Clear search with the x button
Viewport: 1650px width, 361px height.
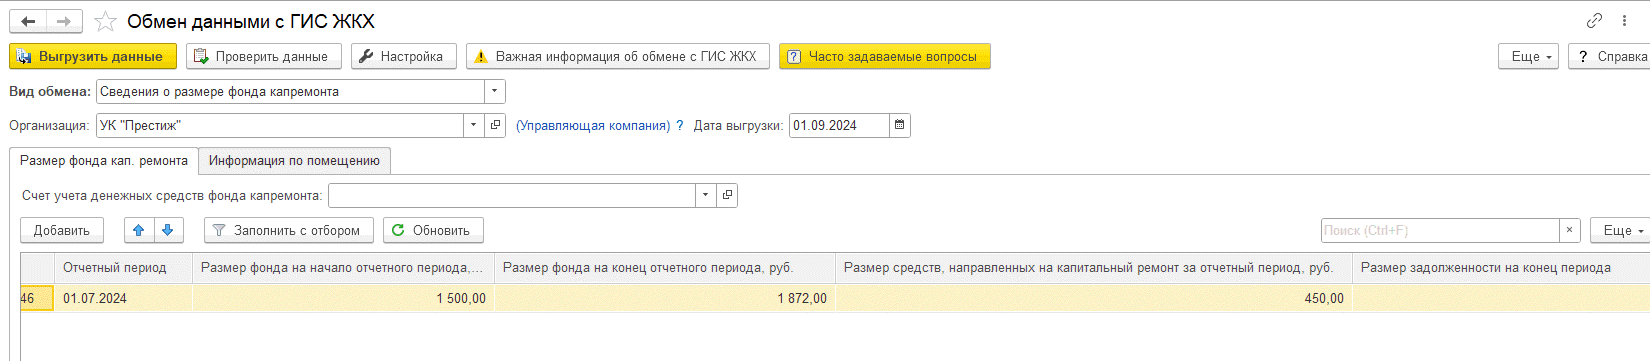tap(1569, 230)
